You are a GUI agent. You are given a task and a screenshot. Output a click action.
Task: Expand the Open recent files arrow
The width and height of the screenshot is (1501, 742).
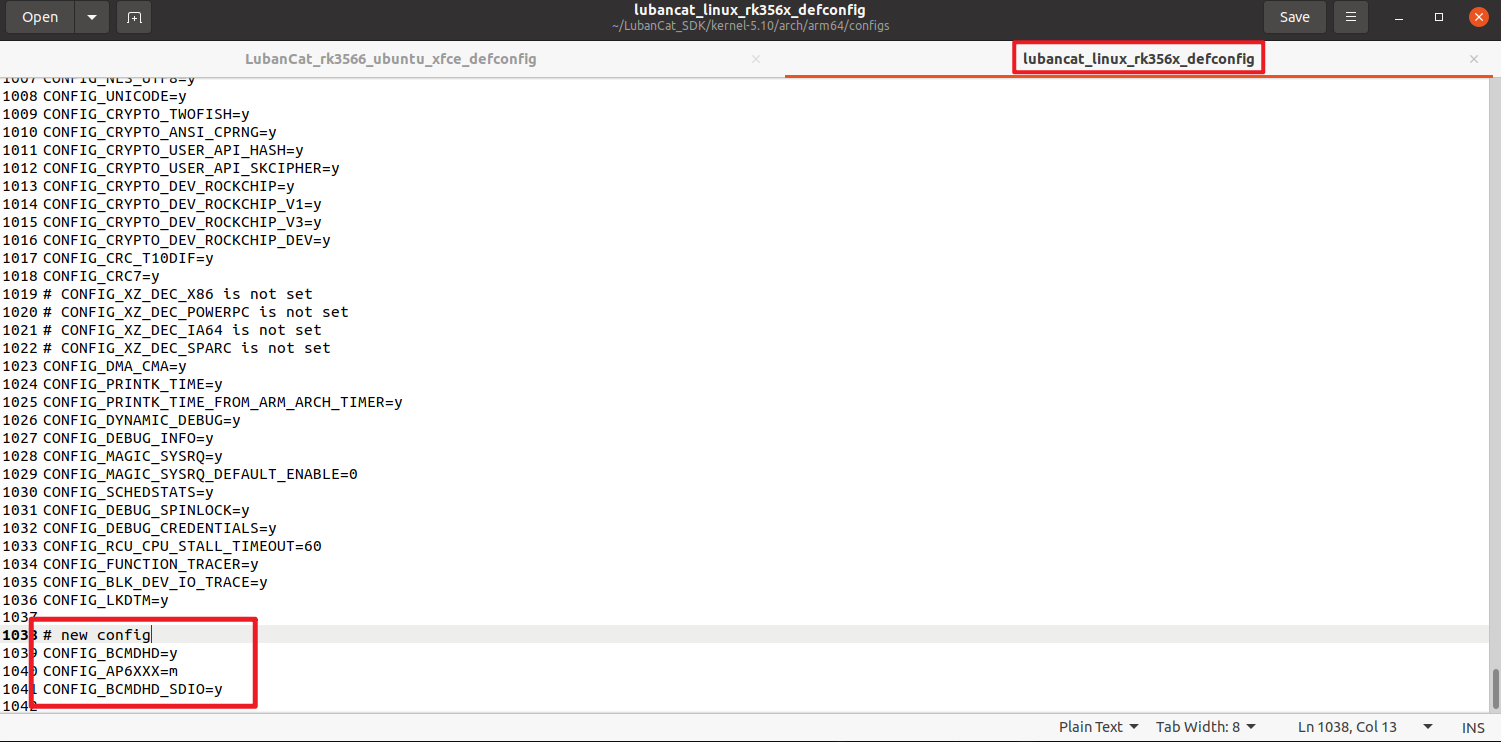[x=92, y=17]
